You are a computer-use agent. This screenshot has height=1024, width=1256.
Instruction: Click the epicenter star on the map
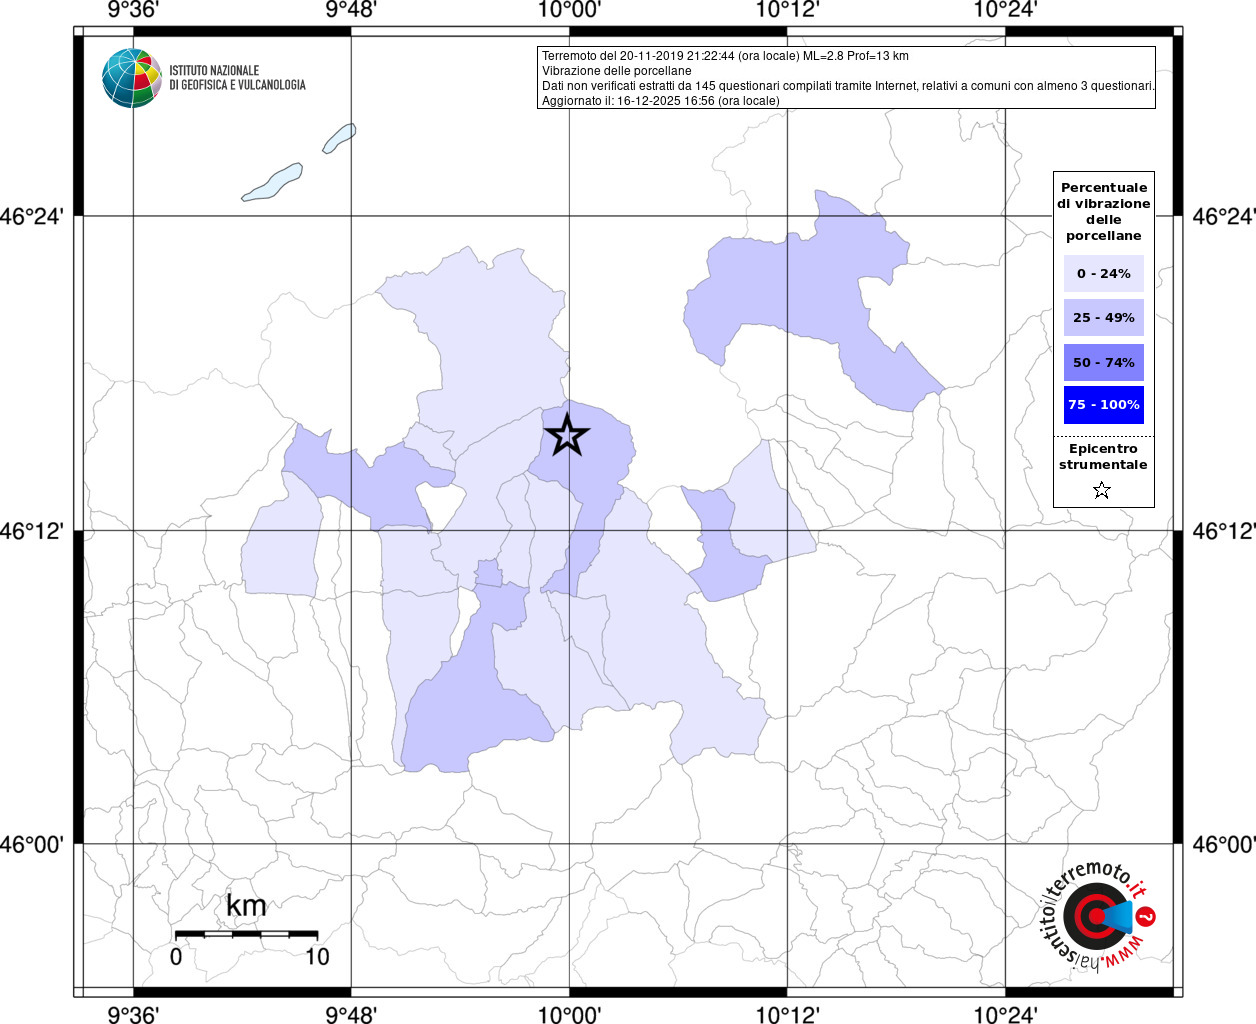(x=567, y=435)
